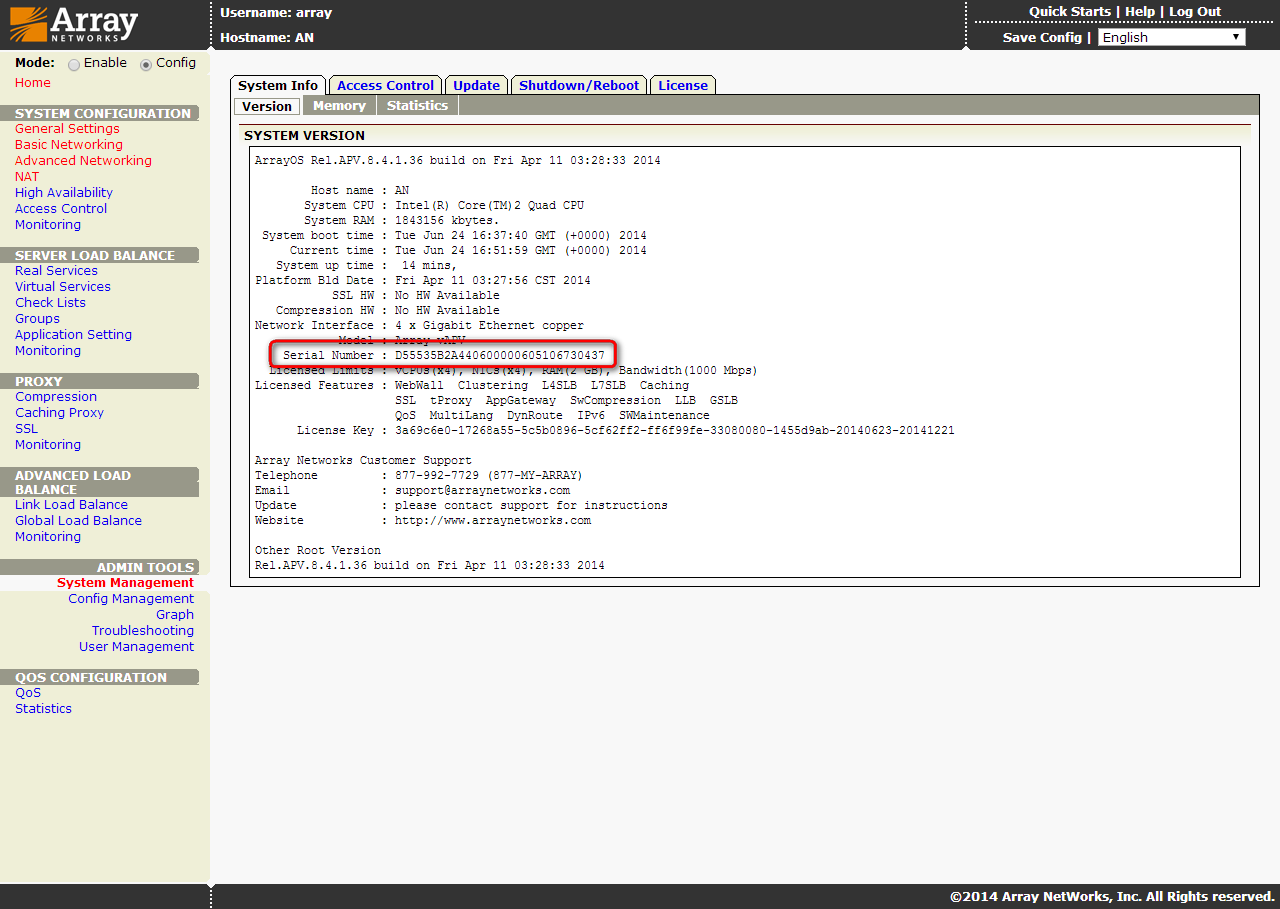Open Graph under Admin Tools
Image resolution: width=1280 pixels, height=909 pixels.
coord(175,615)
